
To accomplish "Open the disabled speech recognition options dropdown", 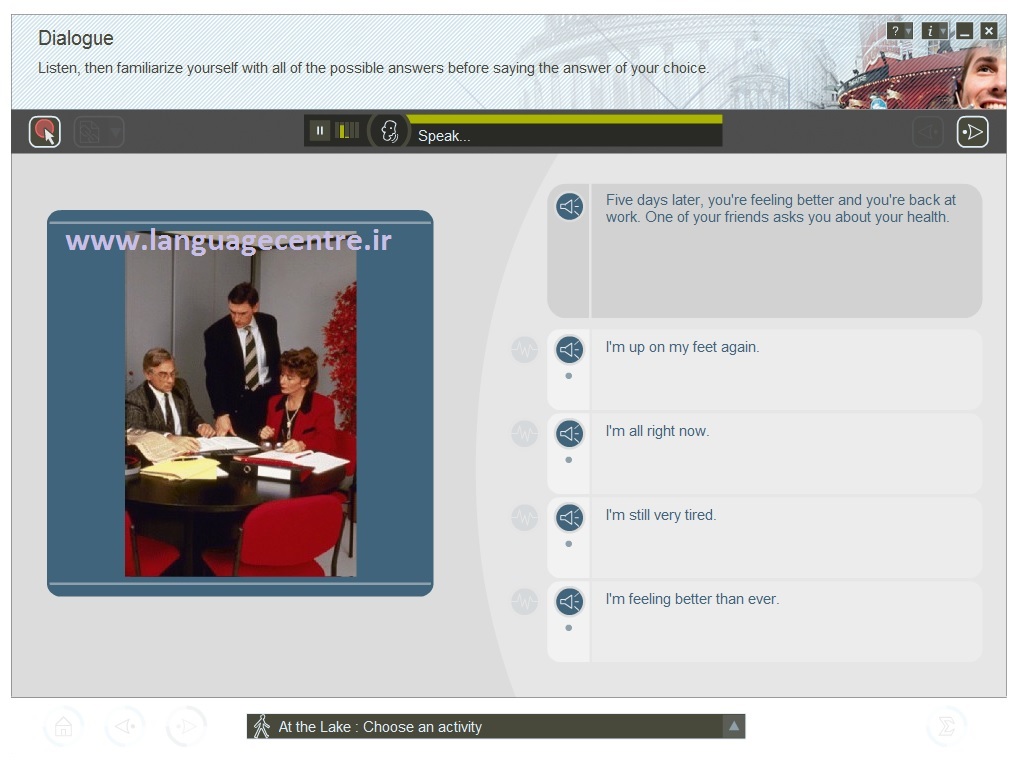I will point(99,132).
